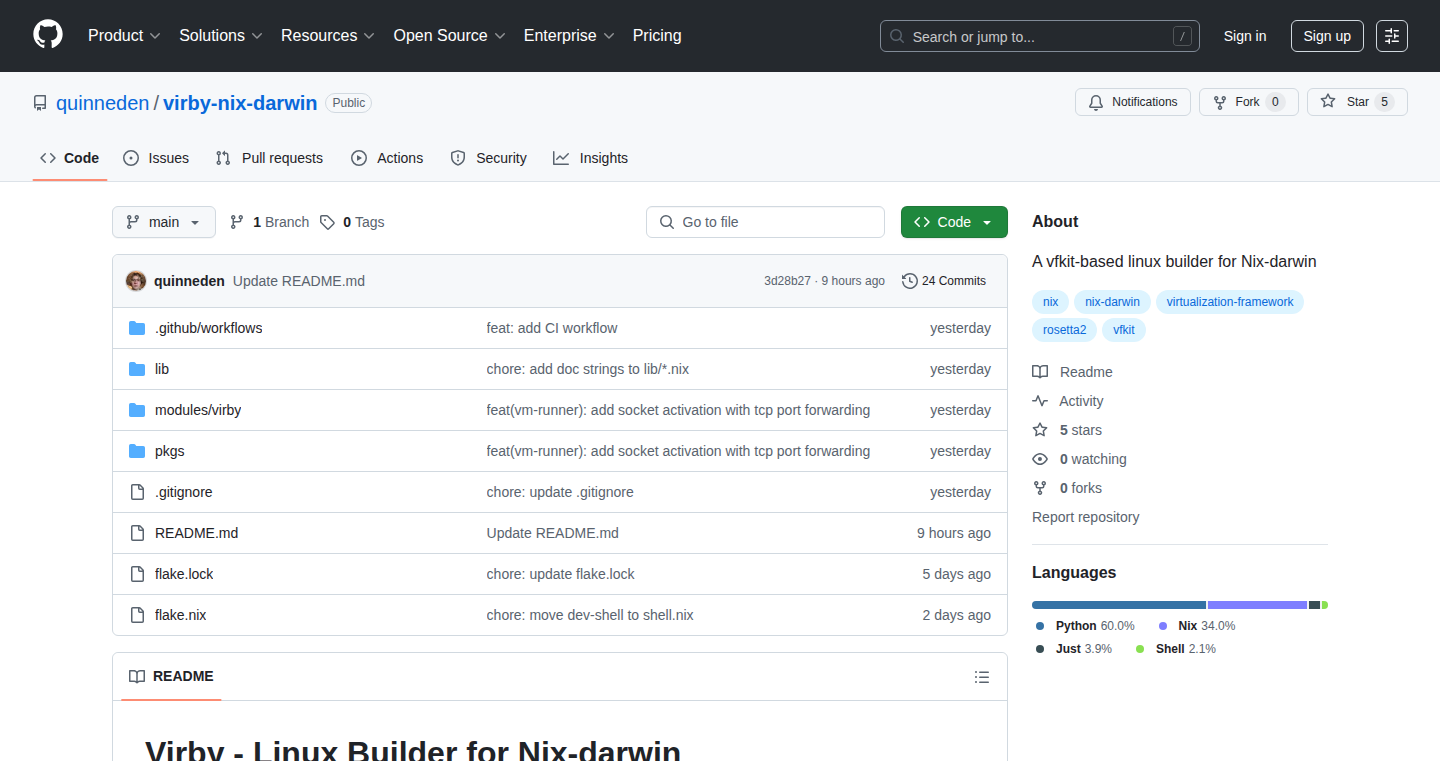This screenshot has height=761, width=1440.
Task: Switch to the Issues tab
Action: [156, 158]
